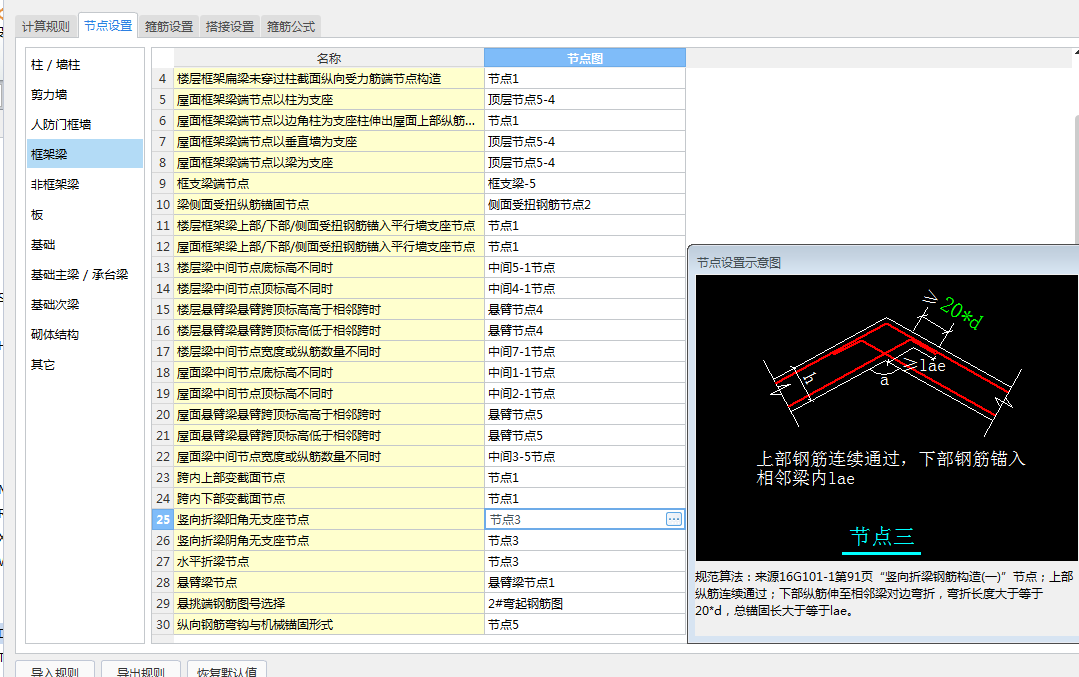Click the 导出规则 button
Image resolution: width=1079 pixels, height=677 pixels.
tap(141, 669)
